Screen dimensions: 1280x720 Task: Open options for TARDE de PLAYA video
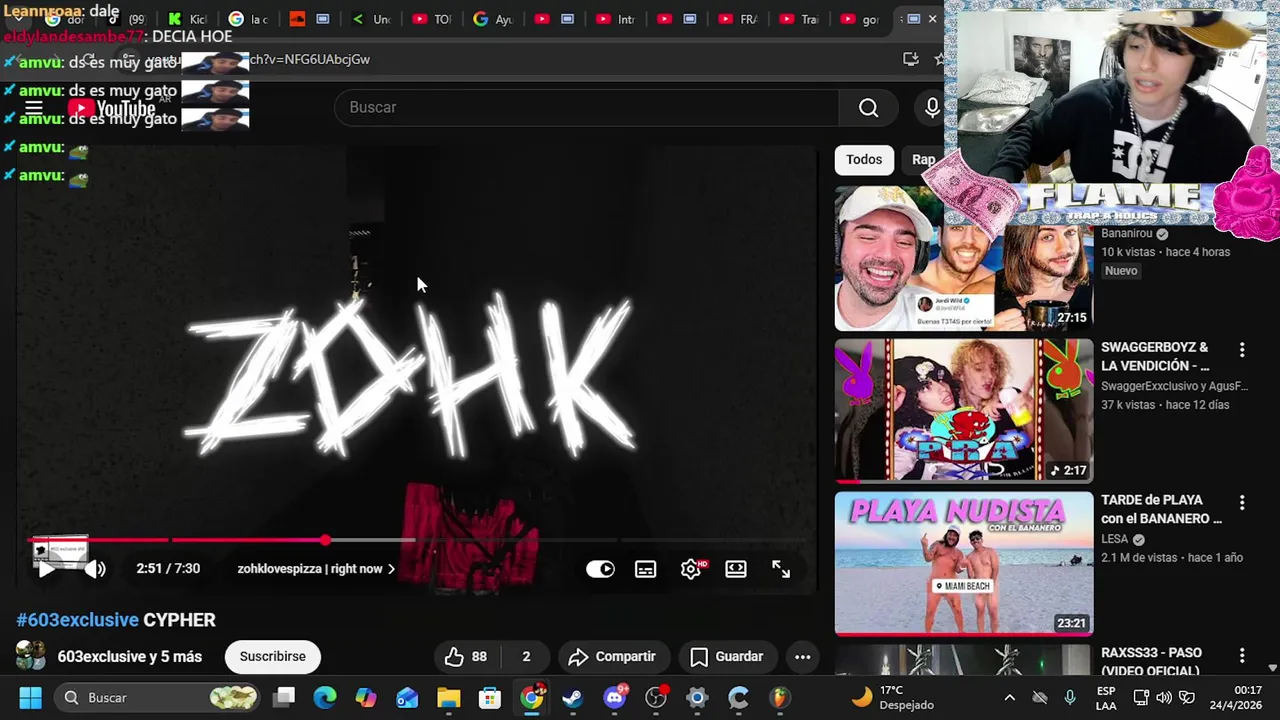point(1242,503)
